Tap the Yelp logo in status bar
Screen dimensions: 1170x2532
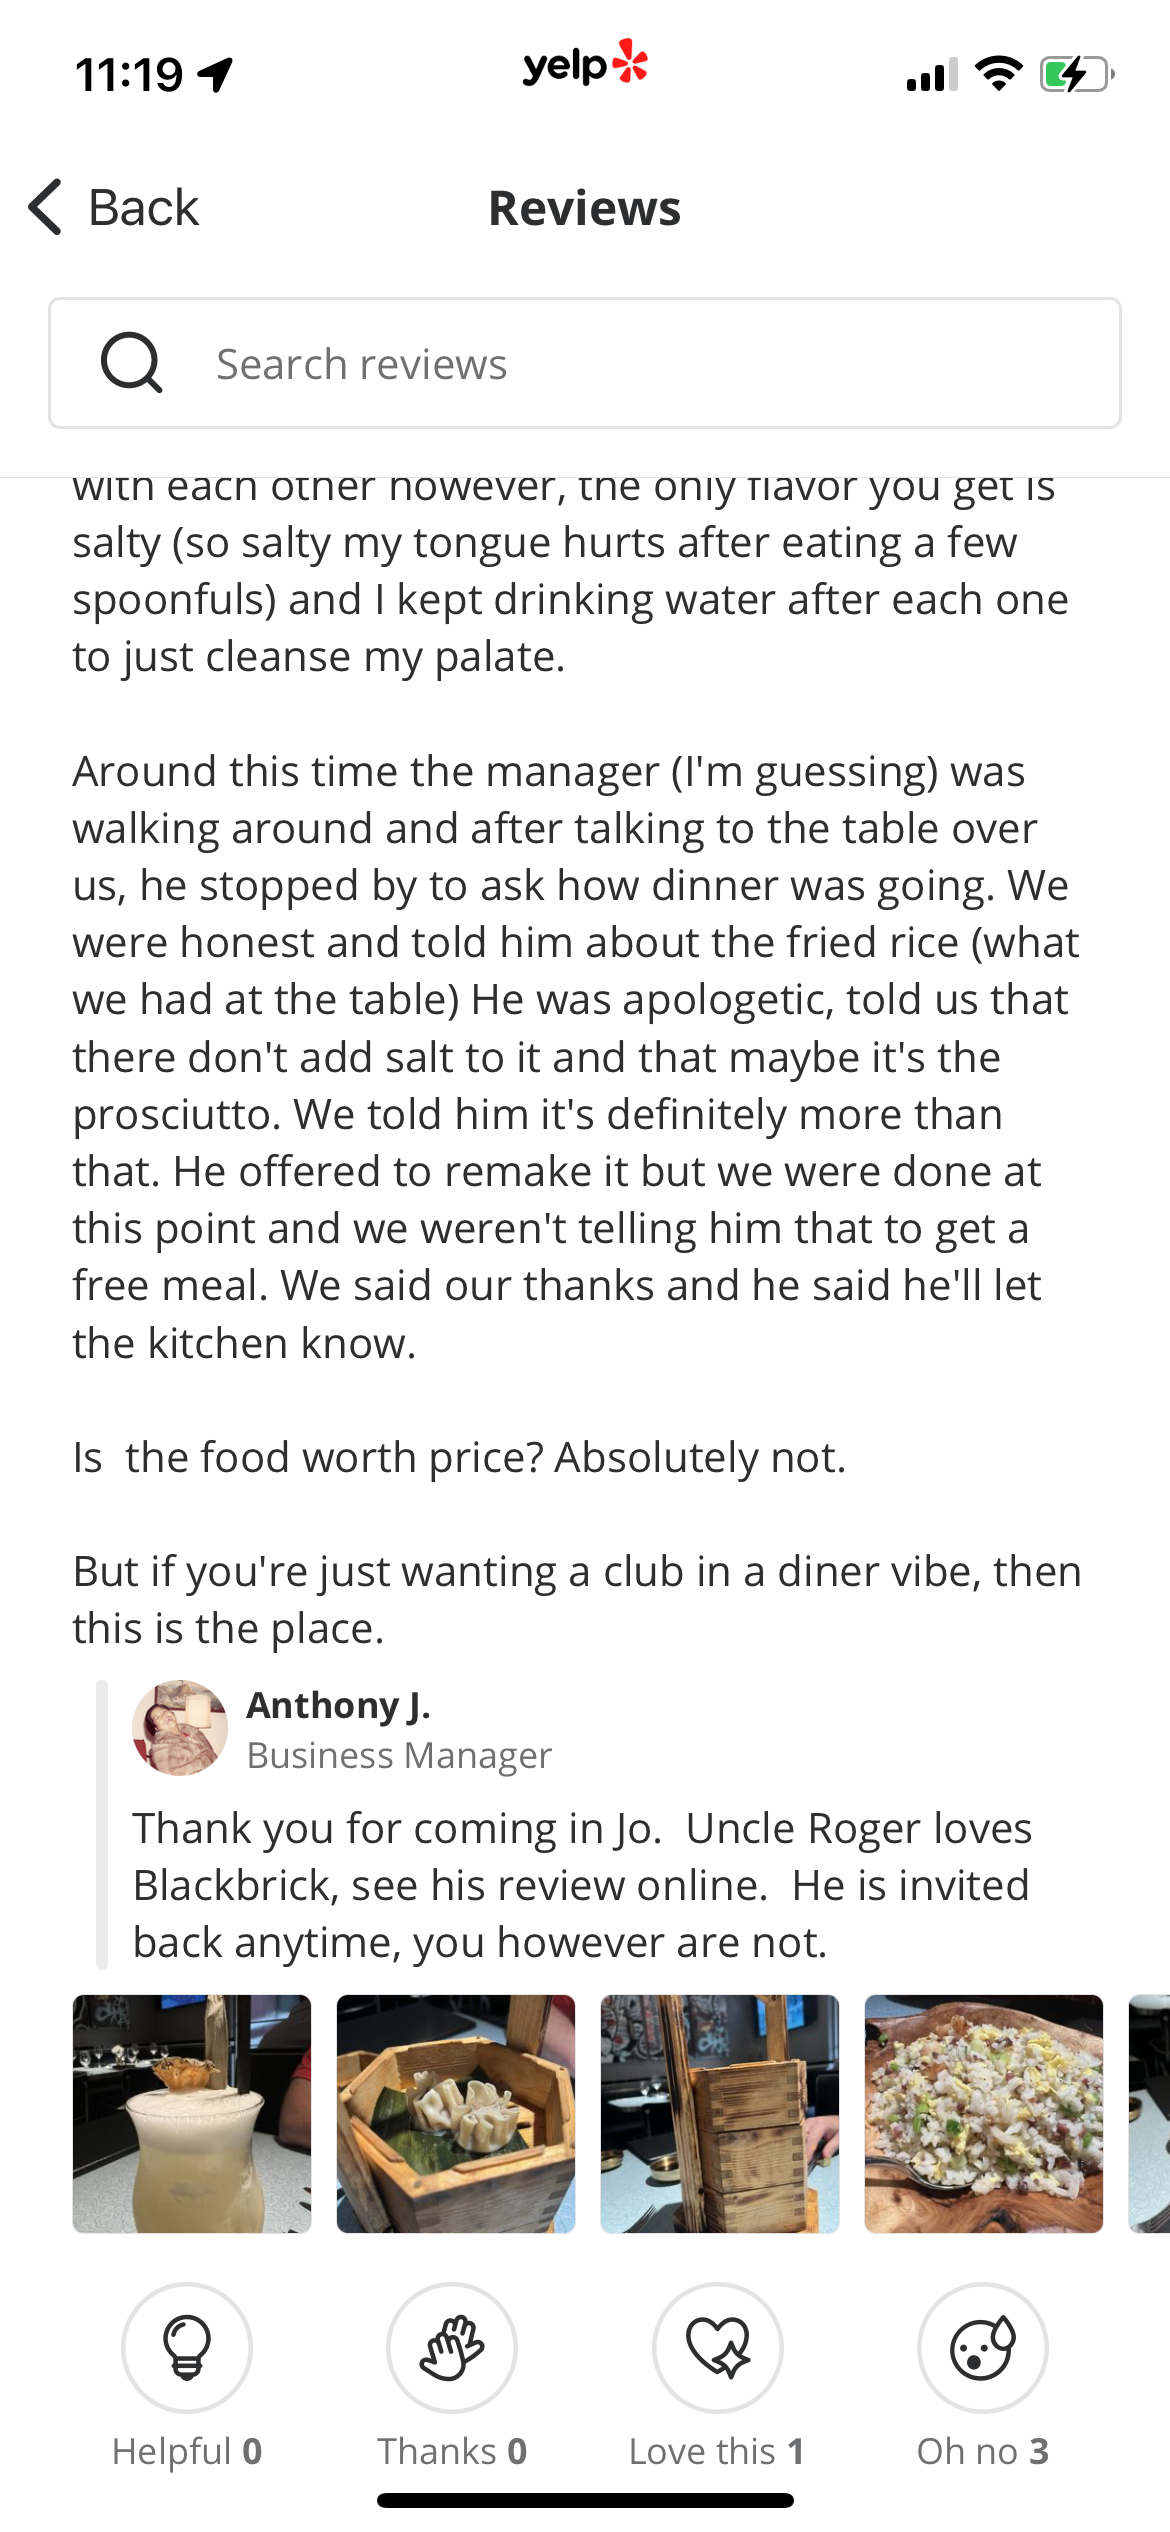pyautogui.click(x=585, y=65)
